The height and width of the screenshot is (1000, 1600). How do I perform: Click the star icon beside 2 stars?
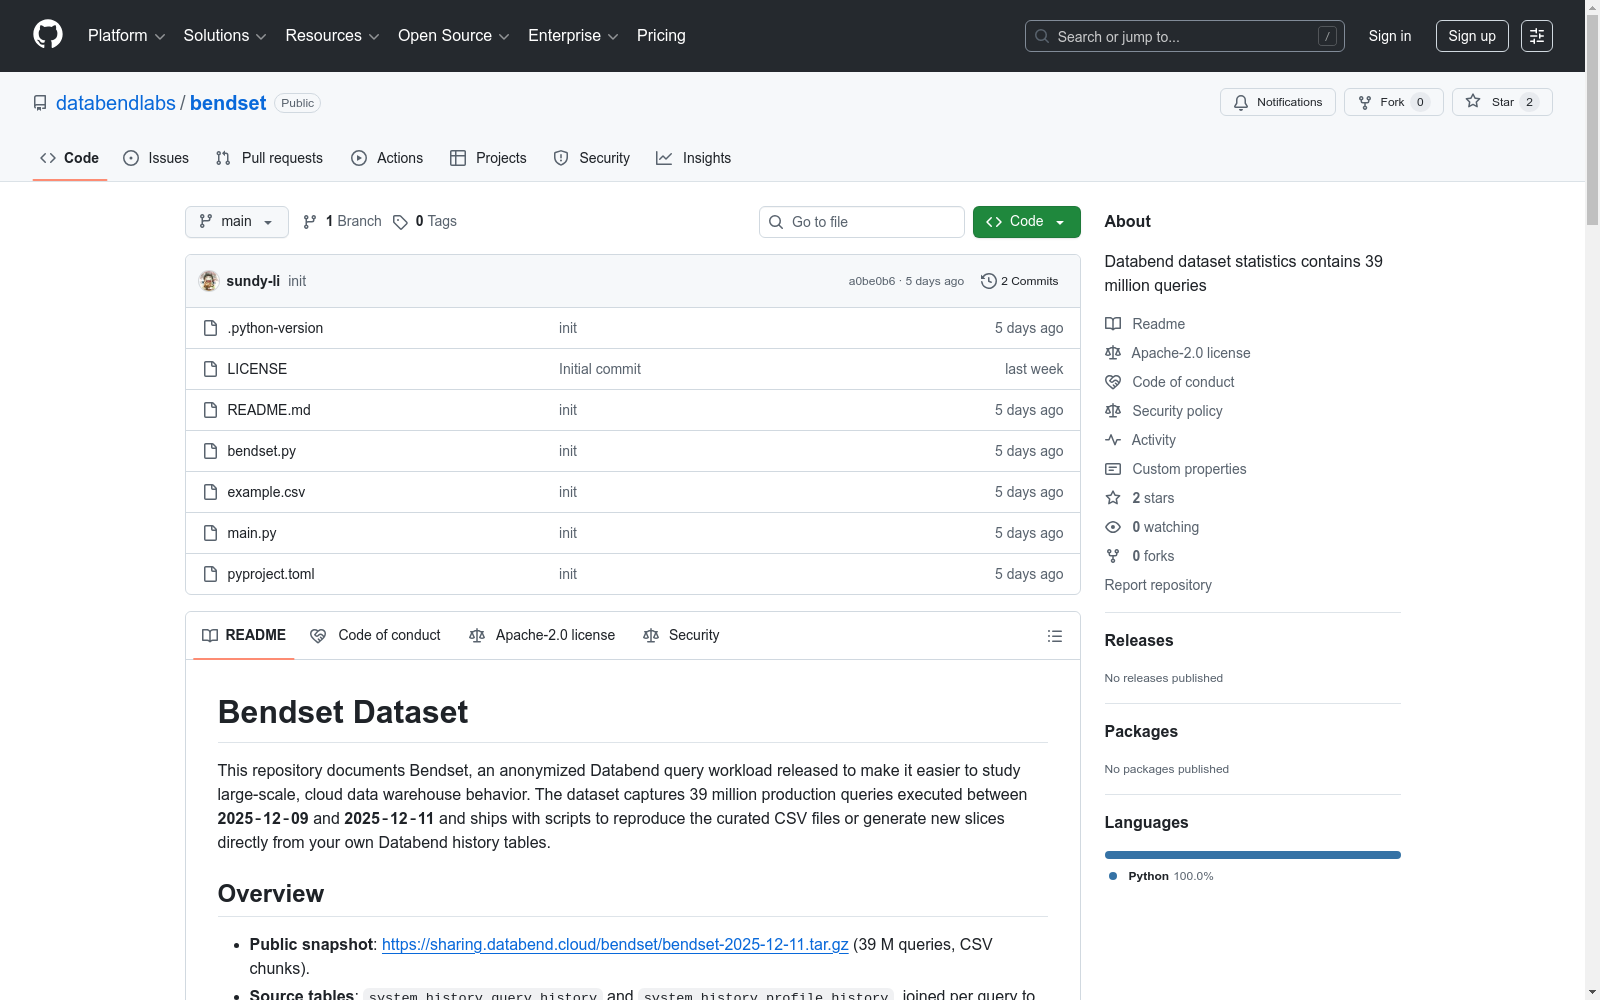point(1113,498)
